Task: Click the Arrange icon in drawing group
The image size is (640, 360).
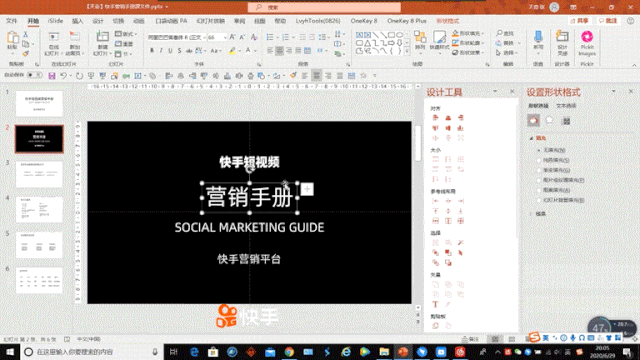Action: pos(420,38)
